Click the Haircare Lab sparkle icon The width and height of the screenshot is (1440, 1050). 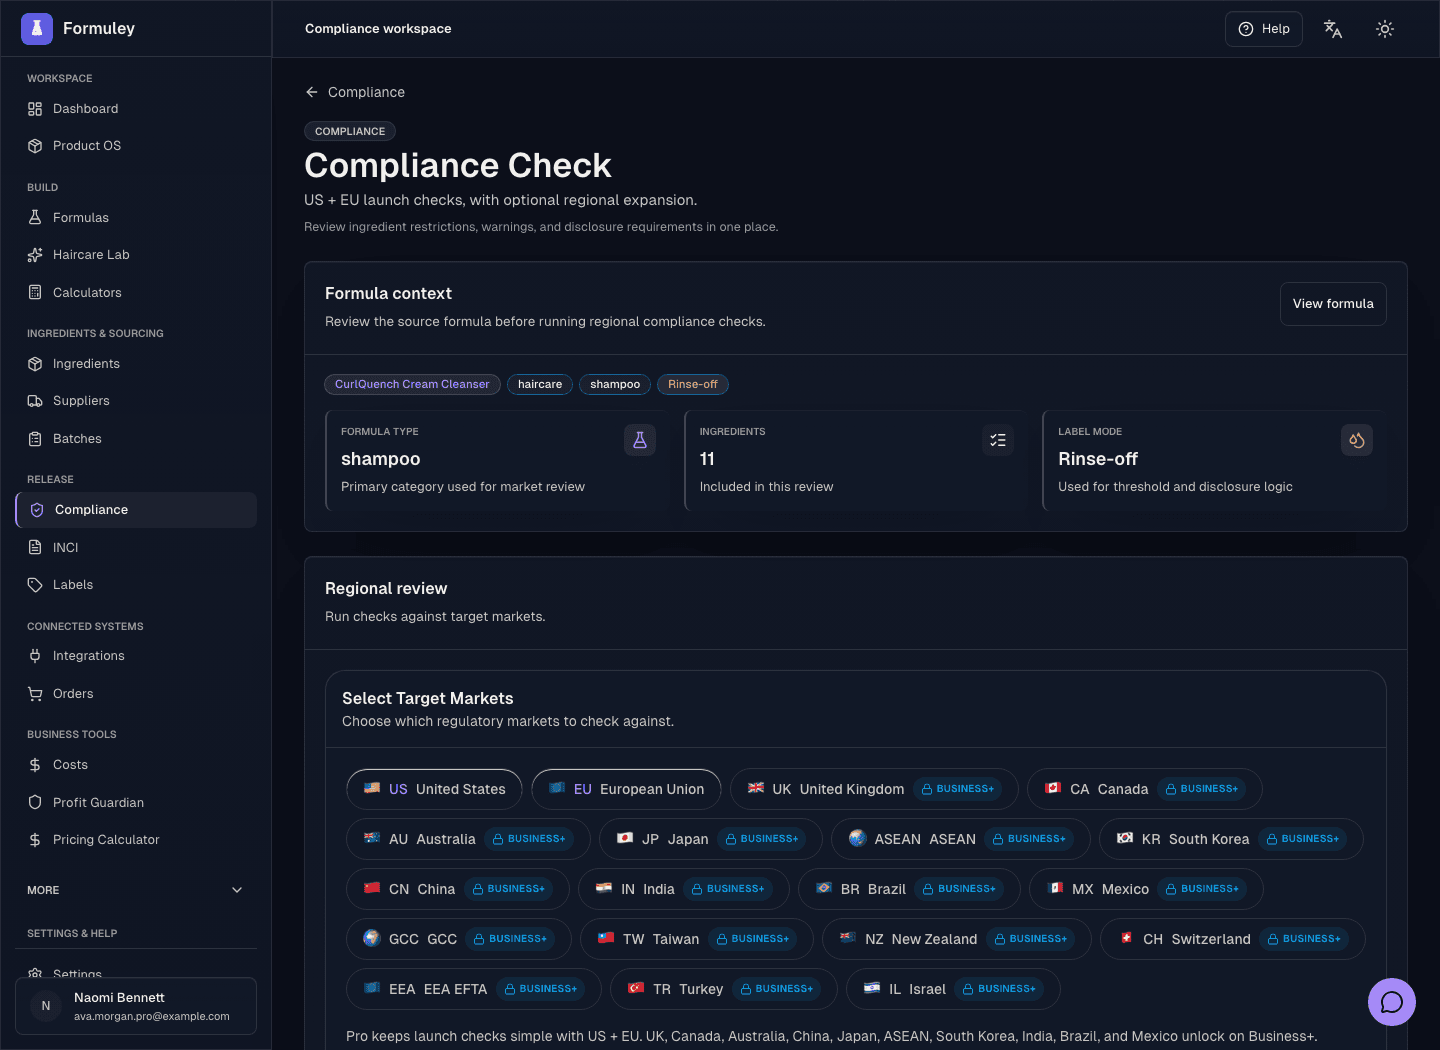(x=35, y=255)
